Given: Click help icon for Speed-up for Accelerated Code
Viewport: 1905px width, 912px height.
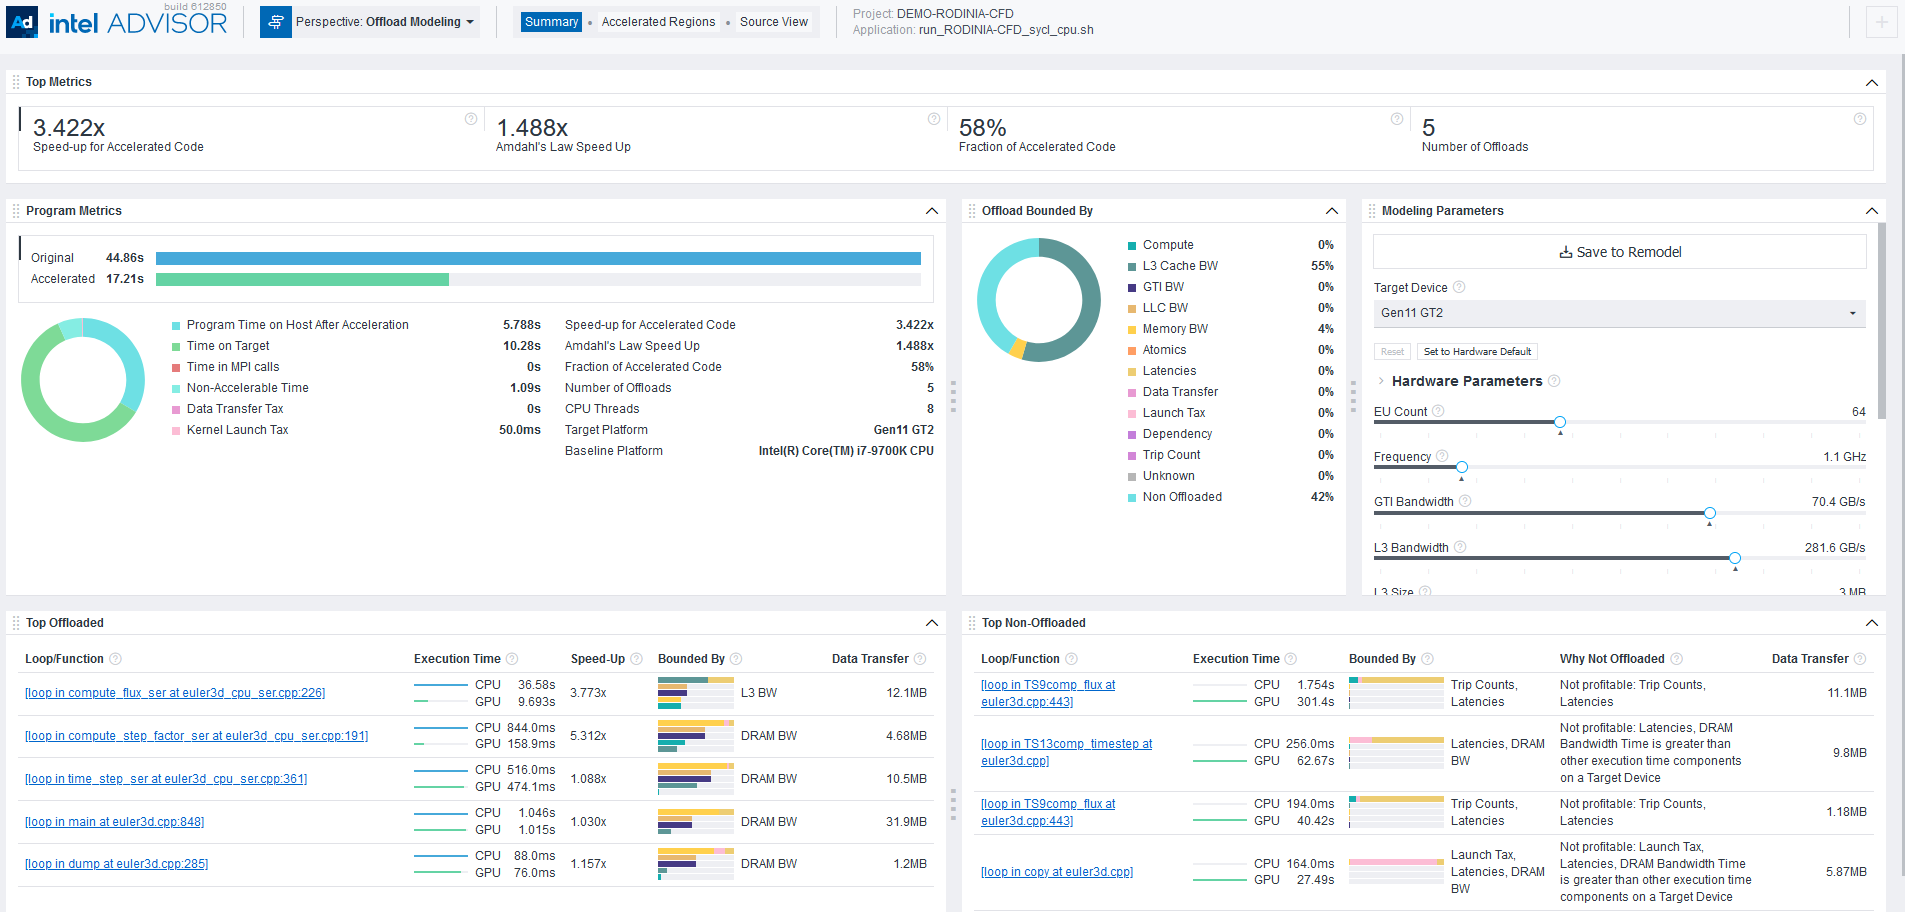Looking at the screenshot, I should (471, 119).
